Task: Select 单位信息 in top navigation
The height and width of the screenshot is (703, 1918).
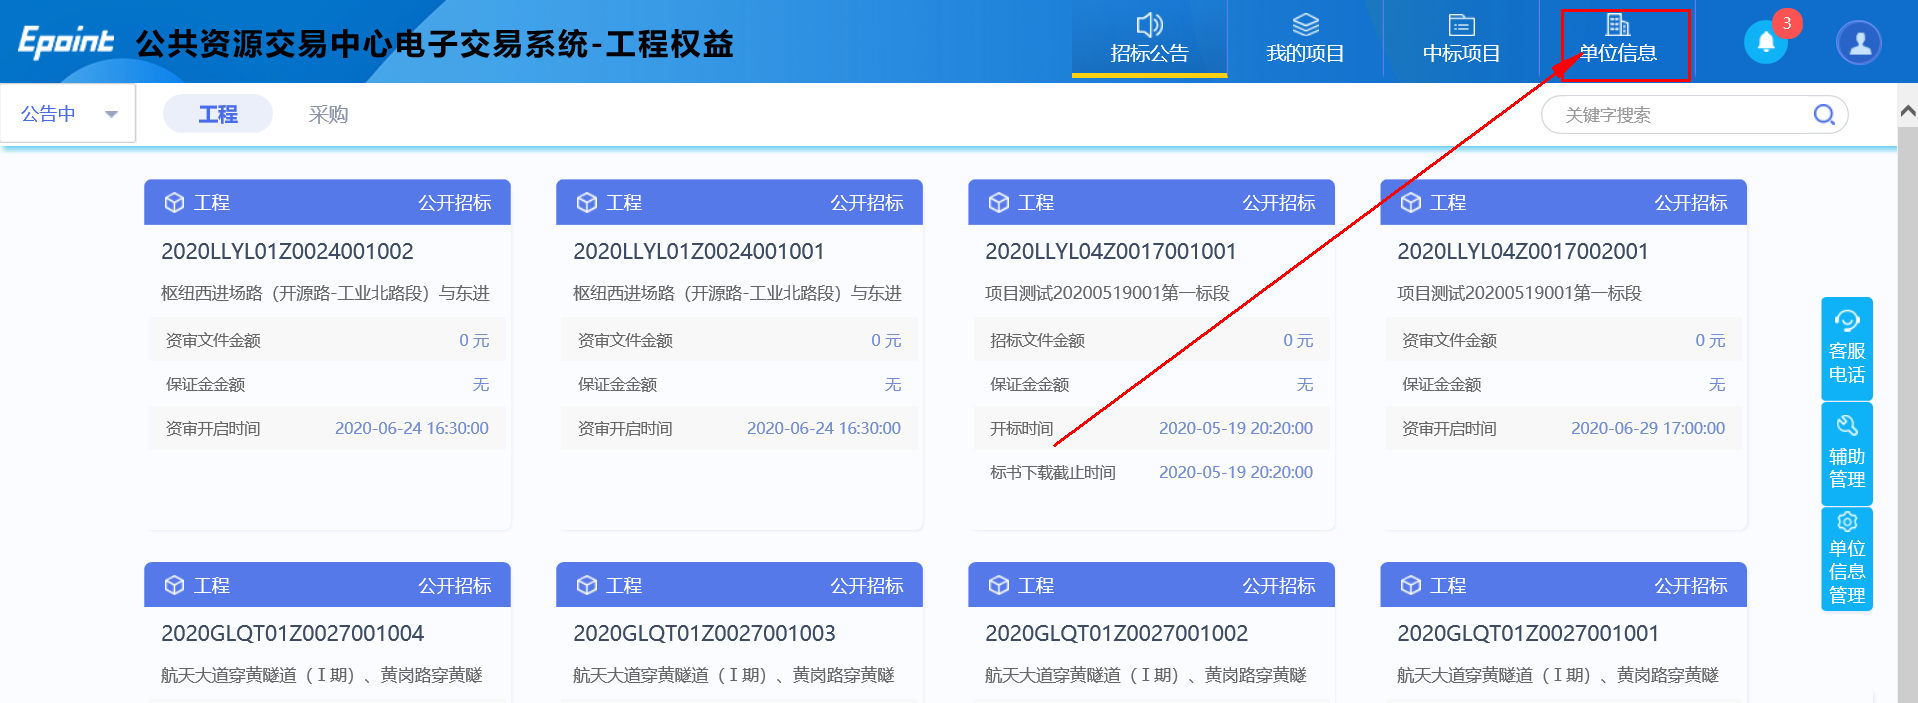Action: click(x=1617, y=40)
